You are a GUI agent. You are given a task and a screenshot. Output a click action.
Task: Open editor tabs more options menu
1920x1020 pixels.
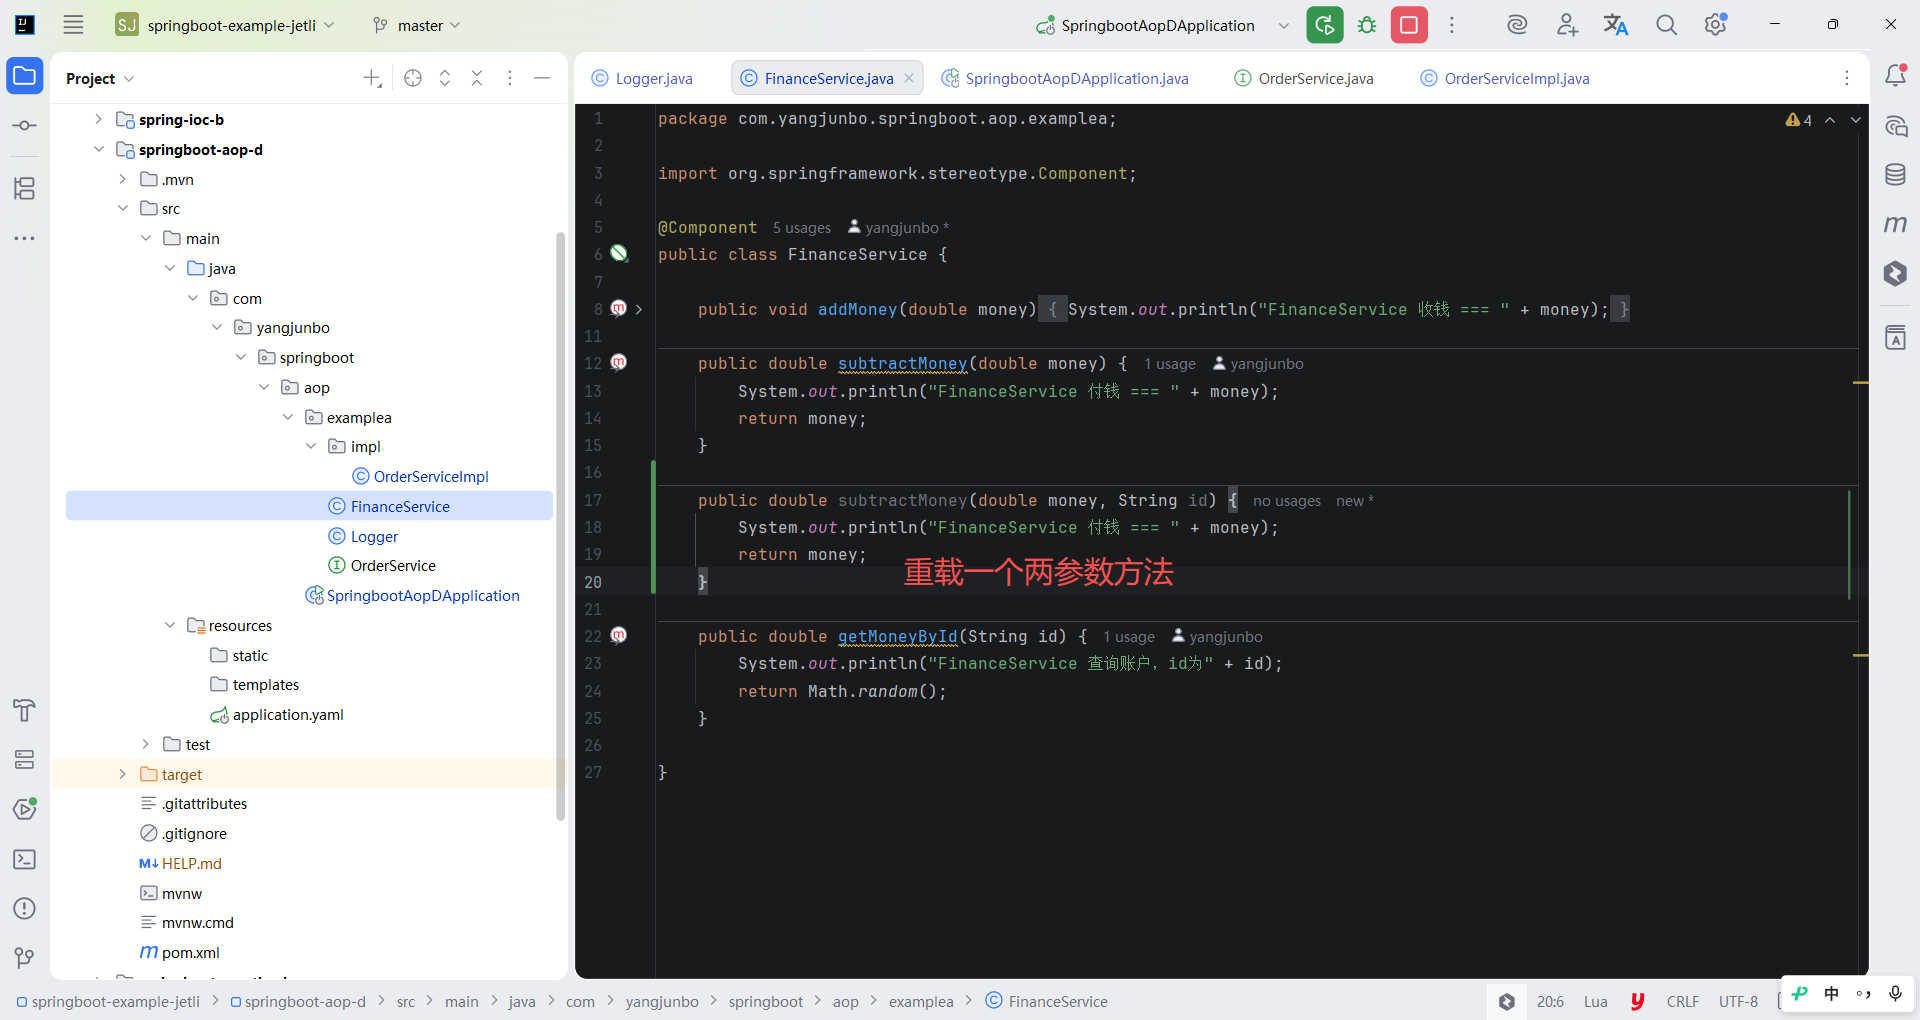(x=1847, y=78)
